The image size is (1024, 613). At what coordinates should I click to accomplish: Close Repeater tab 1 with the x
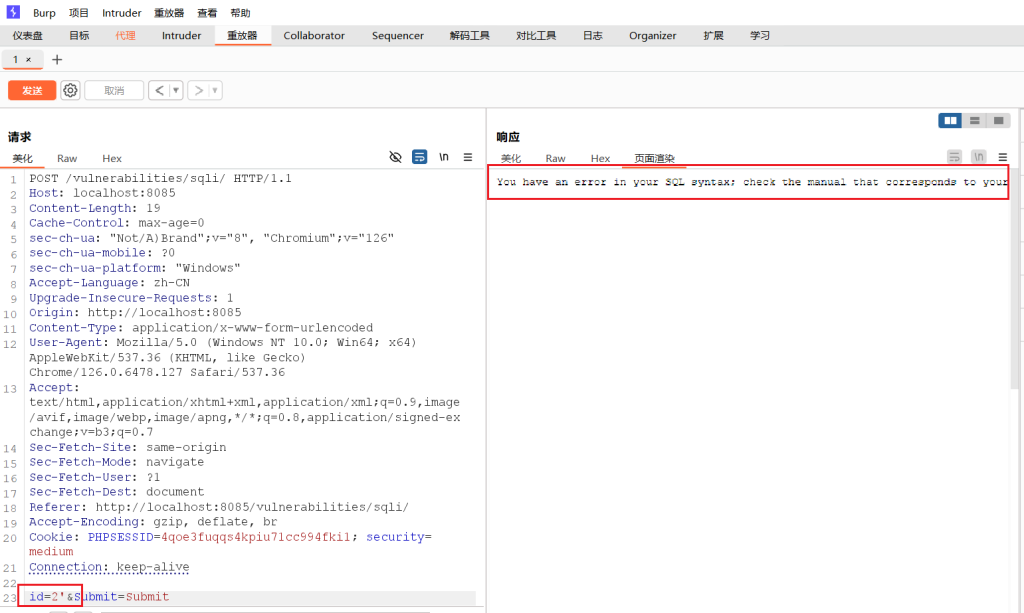(x=29, y=59)
